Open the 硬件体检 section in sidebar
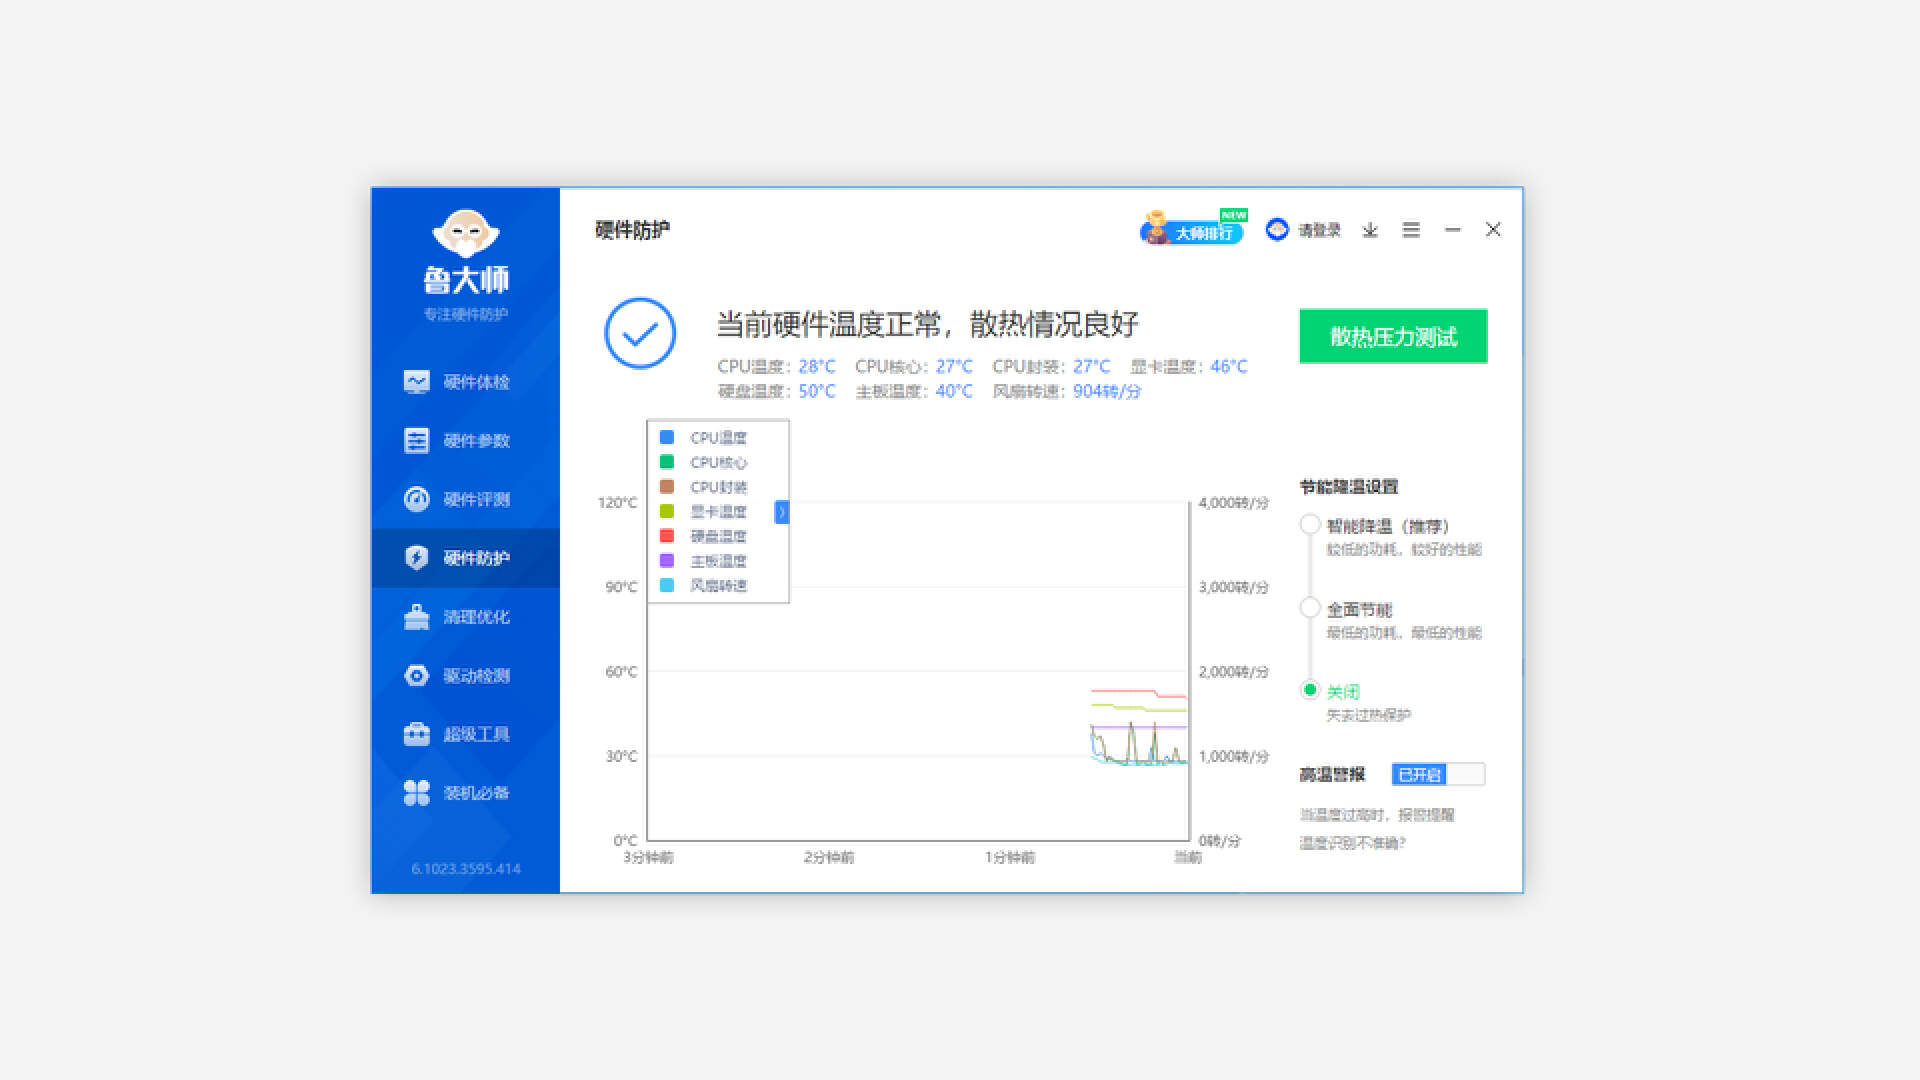The width and height of the screenshot is (1920, 1080). coord(466,382)
